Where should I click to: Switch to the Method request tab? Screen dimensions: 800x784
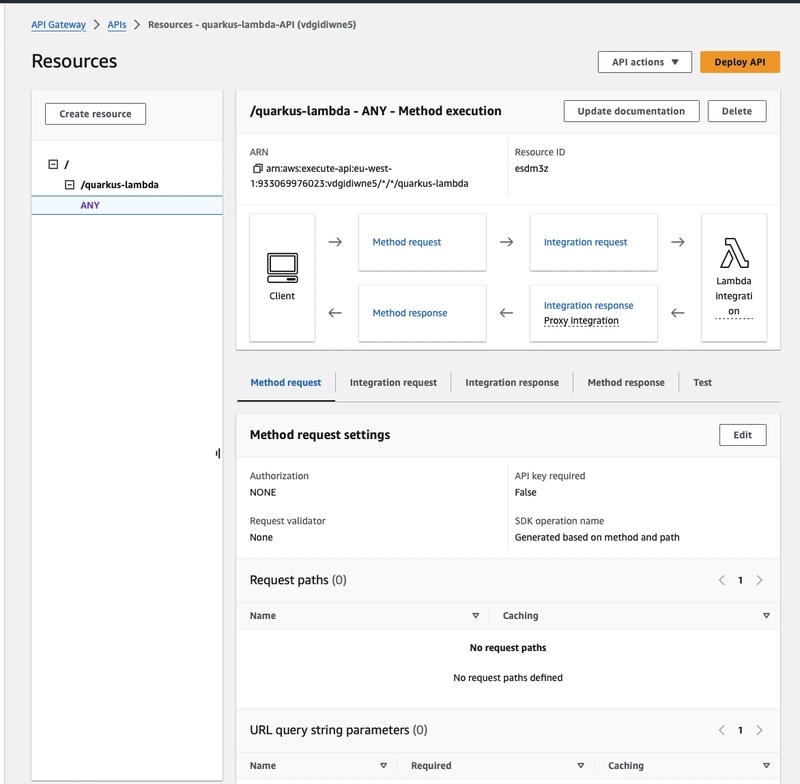click(286, 383)
